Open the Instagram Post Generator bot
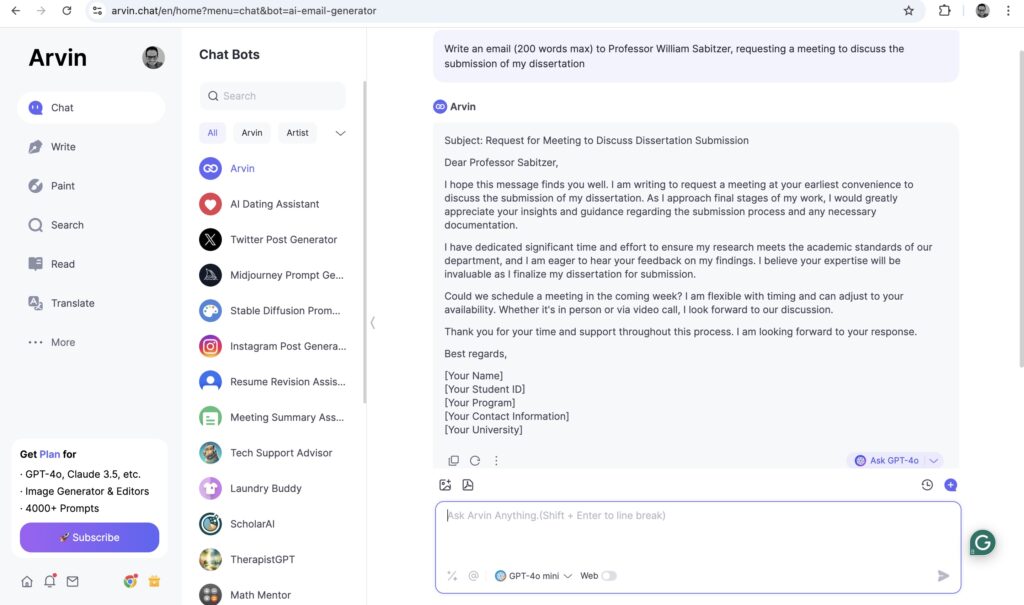This screenshot has height=605, width=1024. 273,346
